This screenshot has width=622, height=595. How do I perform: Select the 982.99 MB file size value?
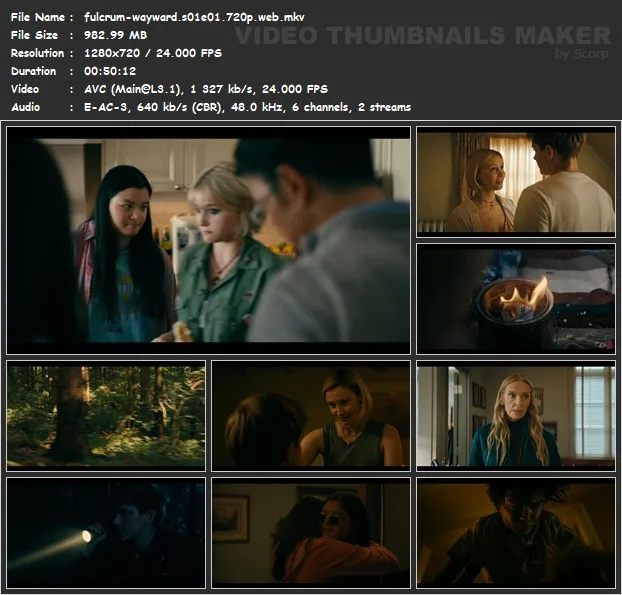click(x=118, y=35)
